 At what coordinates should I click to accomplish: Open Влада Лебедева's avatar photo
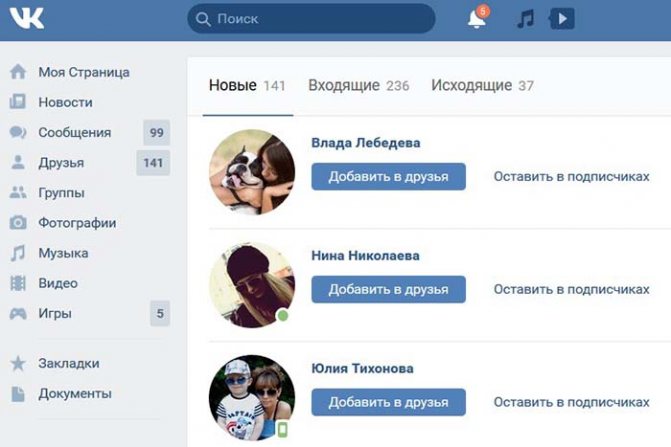tap(252, 172)
